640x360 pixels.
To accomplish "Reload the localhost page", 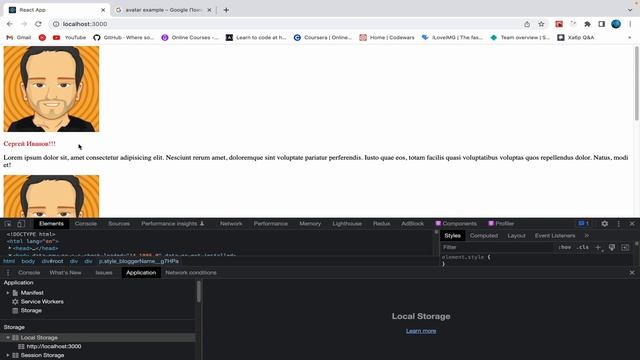I will coord(38,24).
